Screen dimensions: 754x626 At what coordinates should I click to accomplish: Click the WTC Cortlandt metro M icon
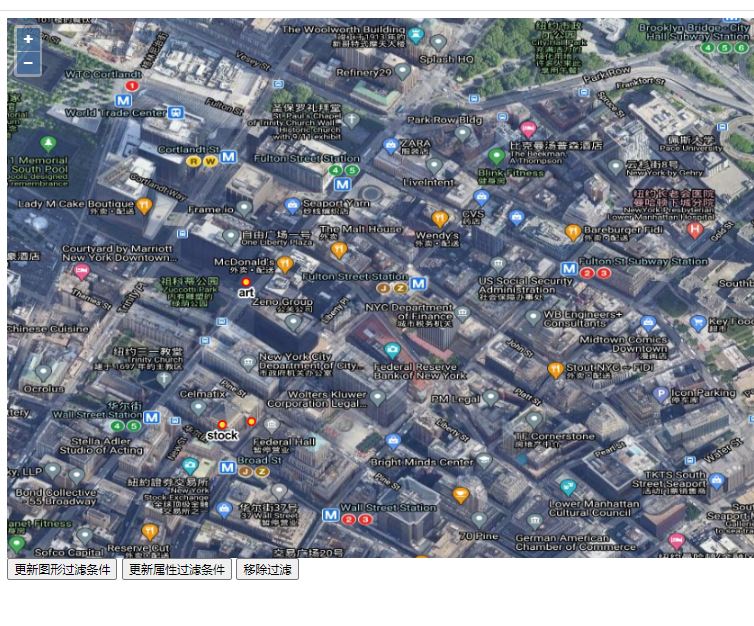[124, 100]
